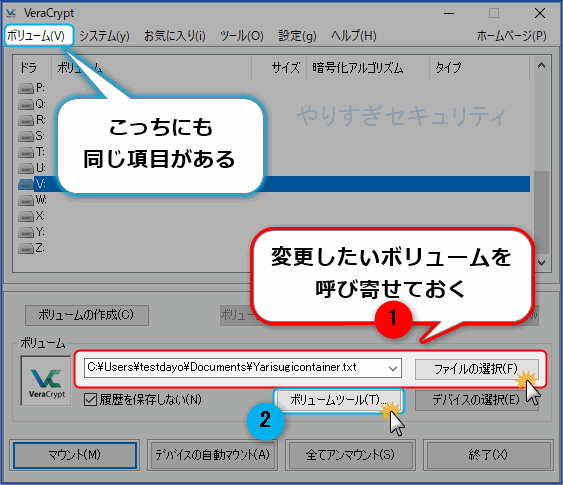
Task: Select the R: drive icon
Action: click(26, 120)
